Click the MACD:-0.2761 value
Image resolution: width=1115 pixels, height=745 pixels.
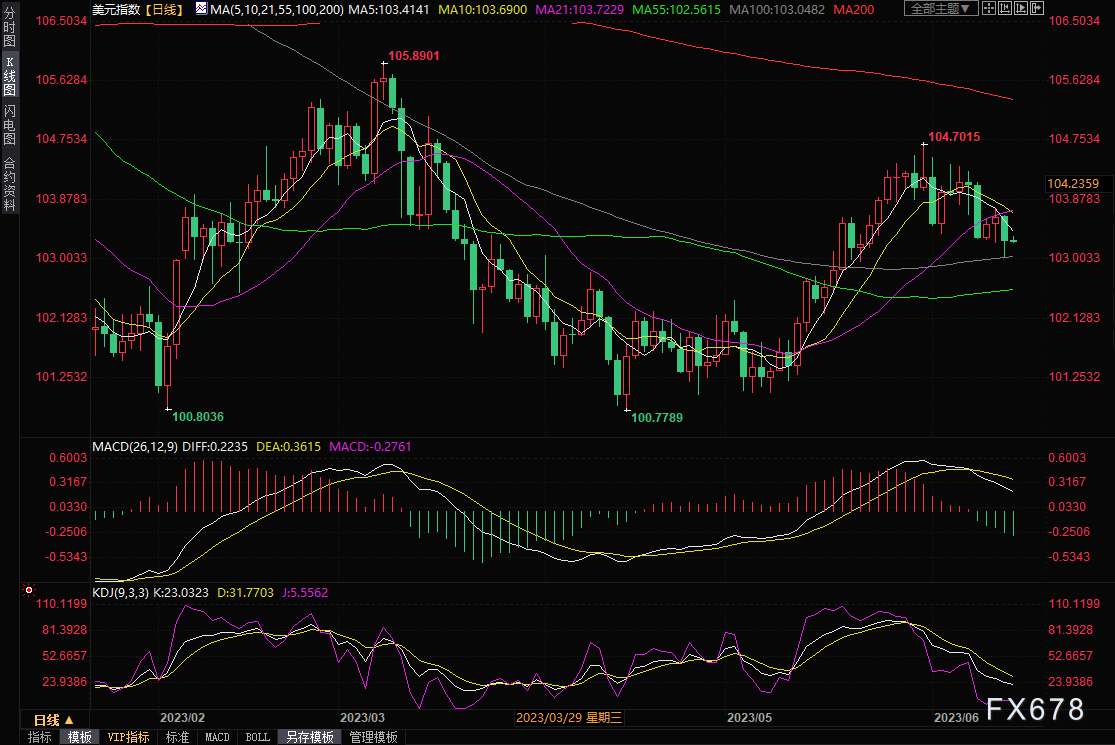tap(370, 446)
